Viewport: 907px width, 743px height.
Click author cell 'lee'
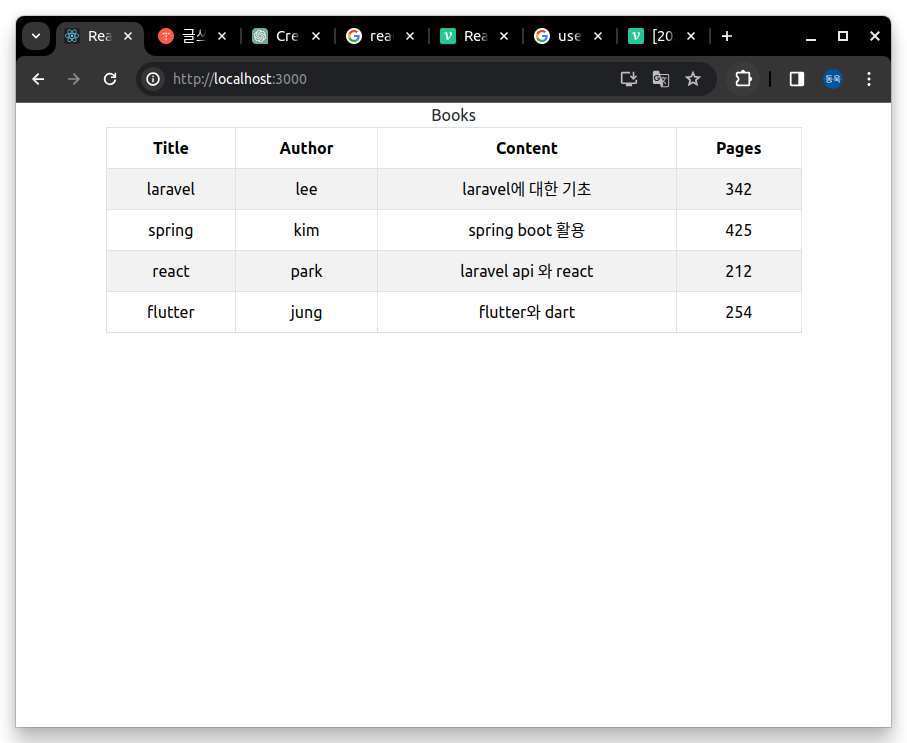click(x=307, y=189)
